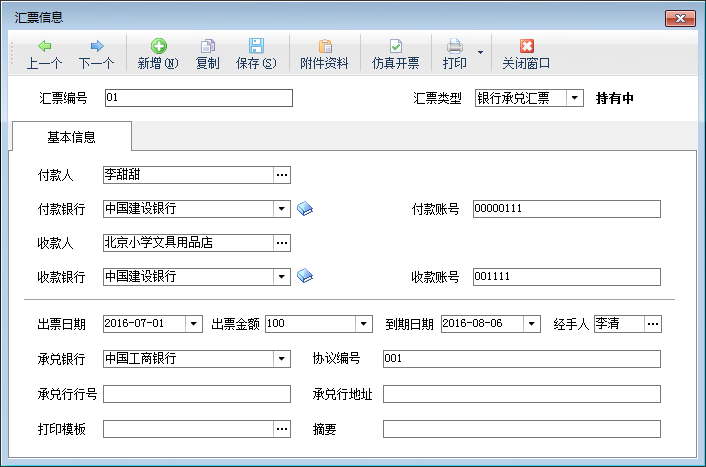Go to previous record with 上一个
The image size is (706, 467).
click(x=44, y=54)
